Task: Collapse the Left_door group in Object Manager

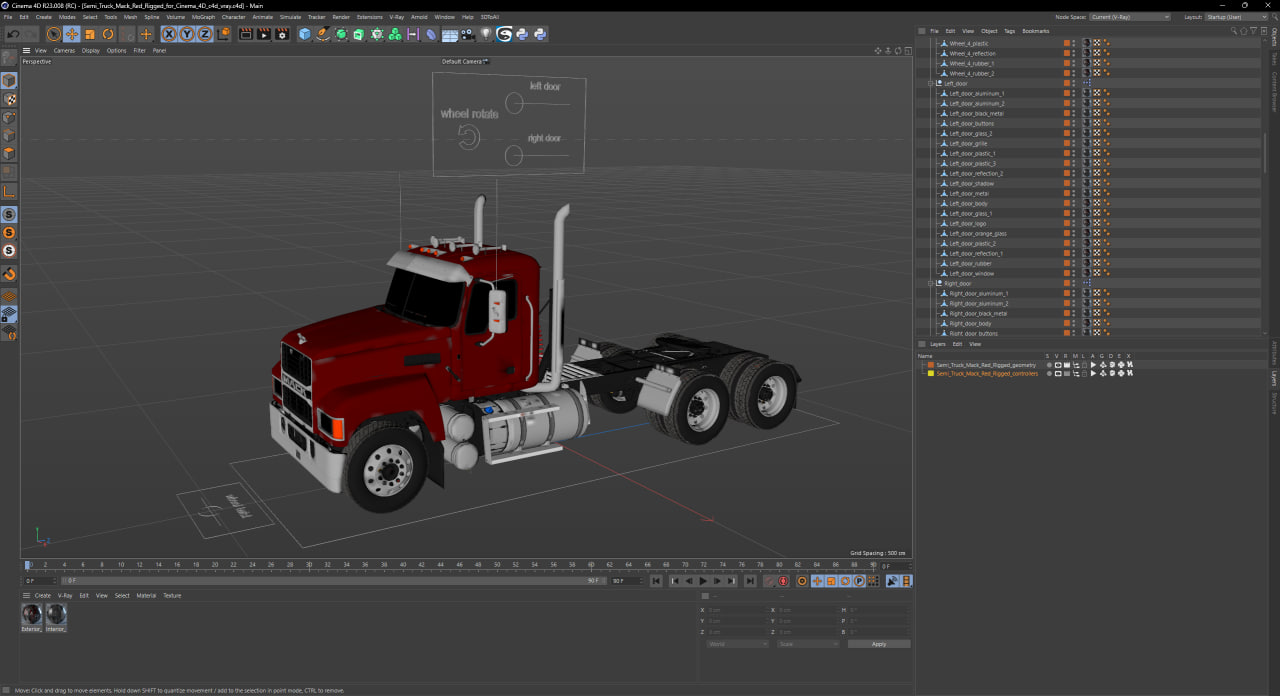Action: coord(930,83)
